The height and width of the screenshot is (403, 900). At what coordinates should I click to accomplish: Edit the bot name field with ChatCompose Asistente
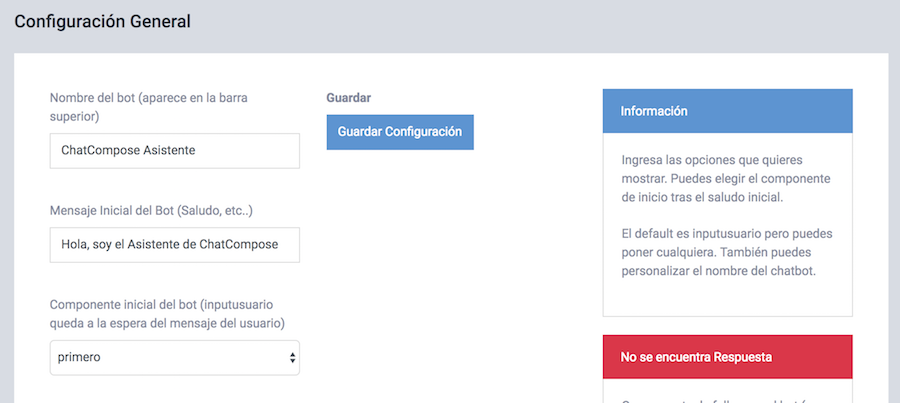[x=174, y=151]
